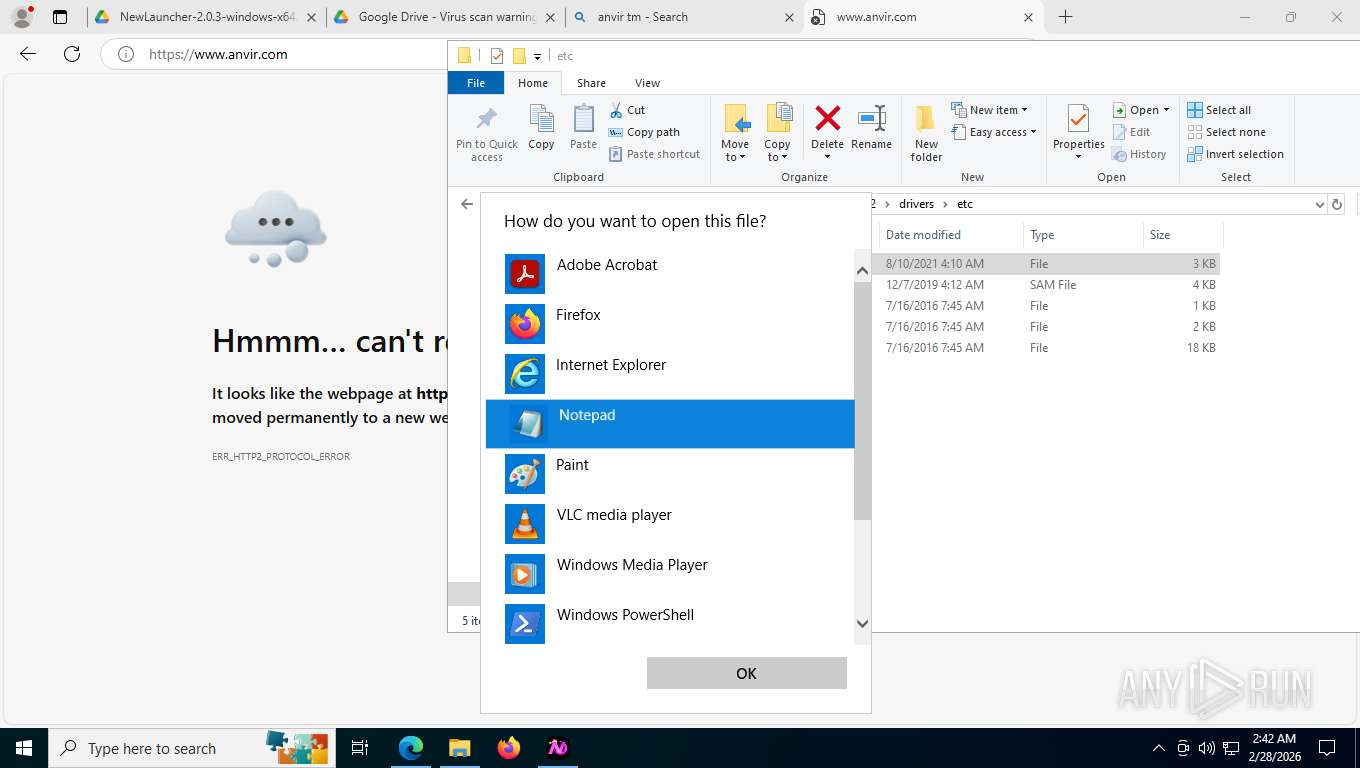The height and width of the screenshot is (768, 1360).
Task: Open Edge from the taskbar
Action: click(x=411, y=748)
